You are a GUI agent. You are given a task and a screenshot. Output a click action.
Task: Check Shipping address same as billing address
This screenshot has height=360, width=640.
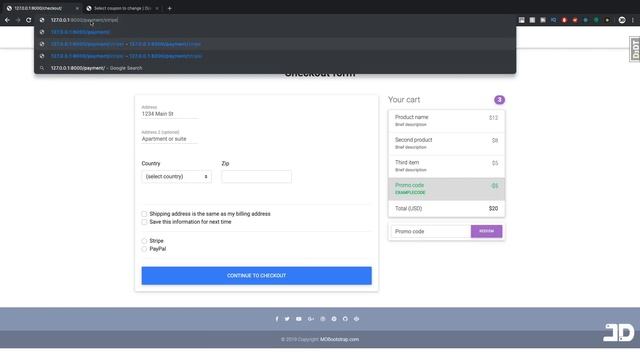[x=144, y=214]
